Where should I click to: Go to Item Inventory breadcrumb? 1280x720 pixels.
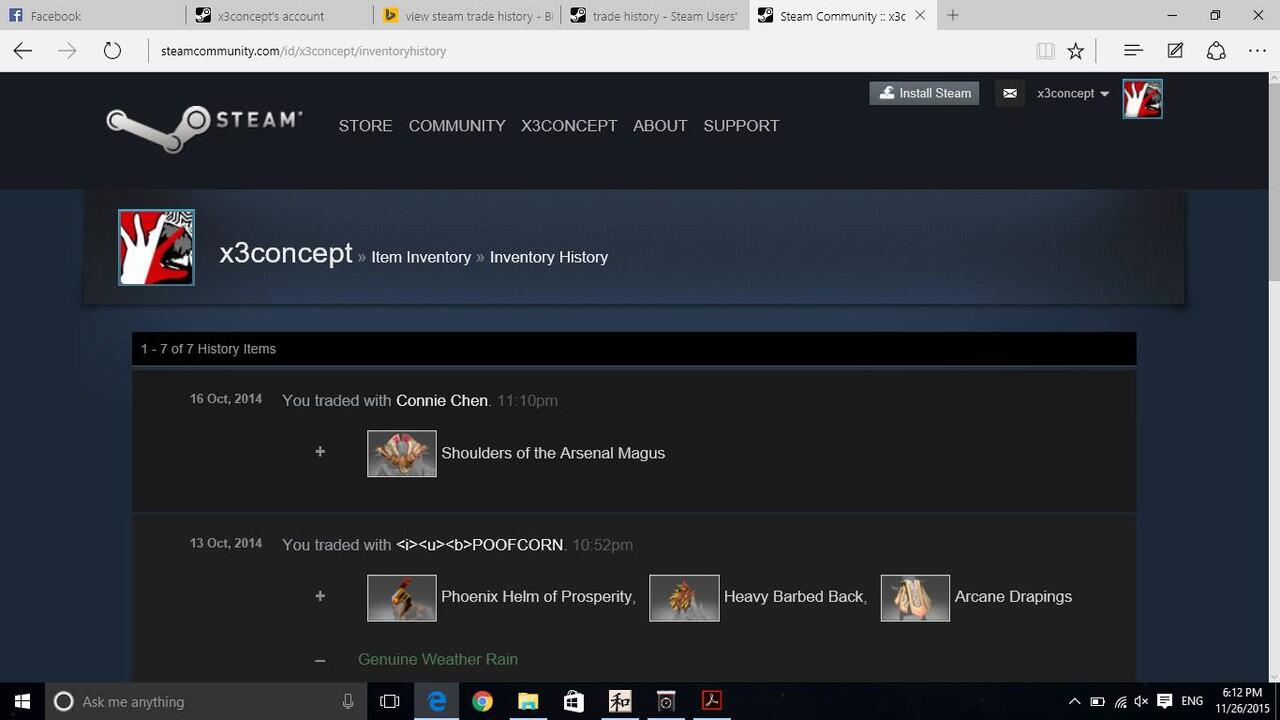[x=421, y=257]
